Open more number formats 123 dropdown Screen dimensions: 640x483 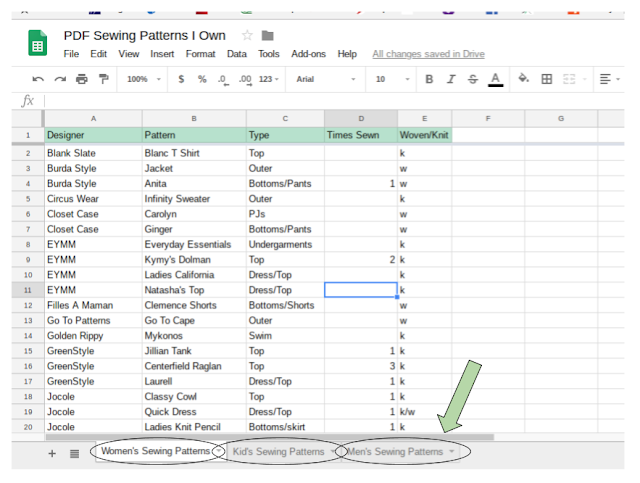269,79
